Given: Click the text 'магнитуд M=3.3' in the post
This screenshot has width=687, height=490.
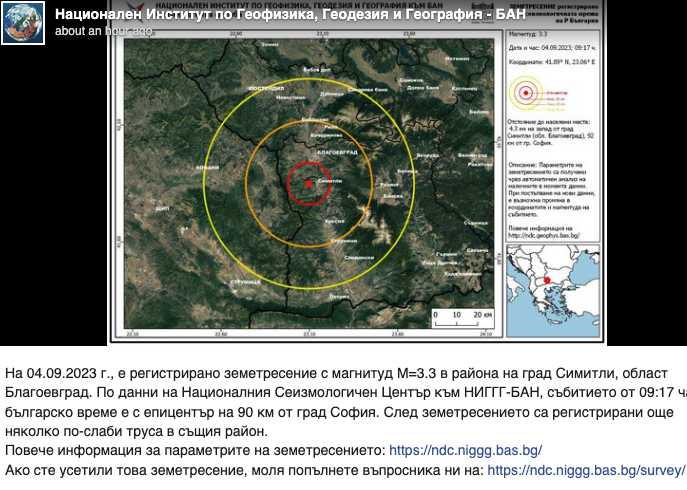Looking at the screenshot, I should pos(384,373).
